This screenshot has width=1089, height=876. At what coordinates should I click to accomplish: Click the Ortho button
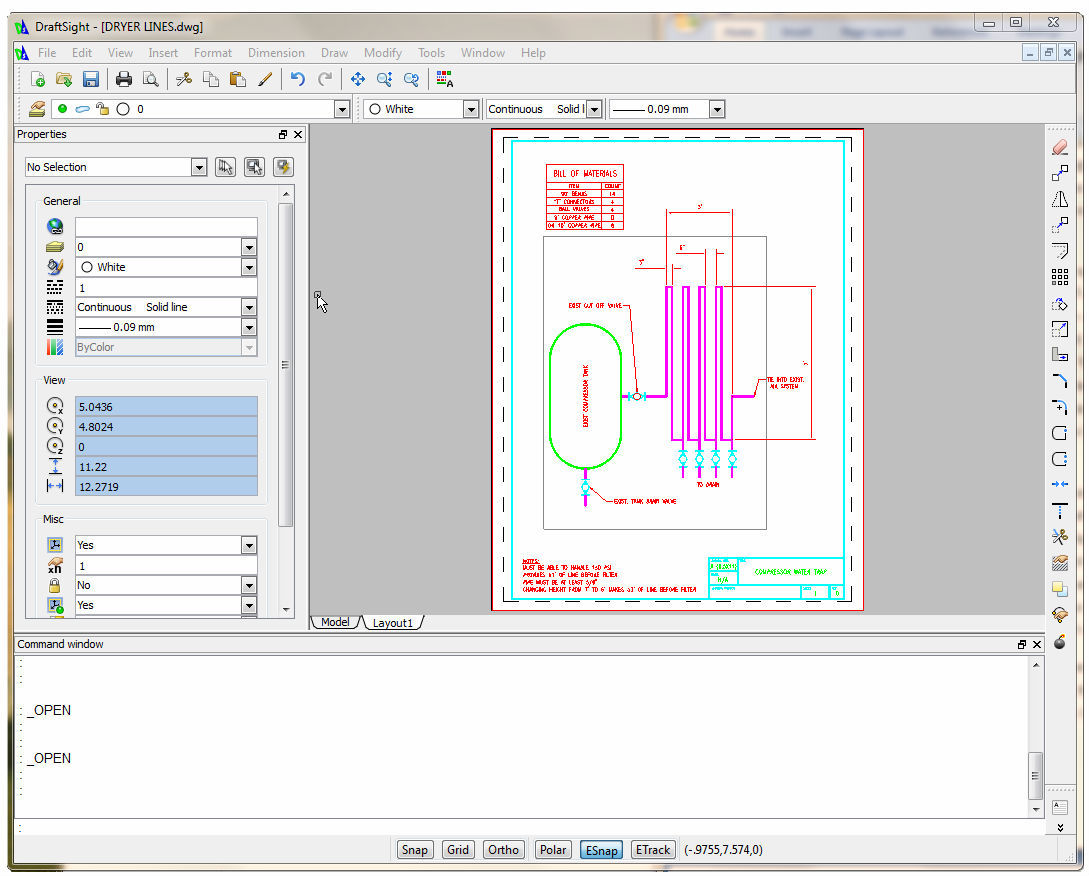point(503,850)
